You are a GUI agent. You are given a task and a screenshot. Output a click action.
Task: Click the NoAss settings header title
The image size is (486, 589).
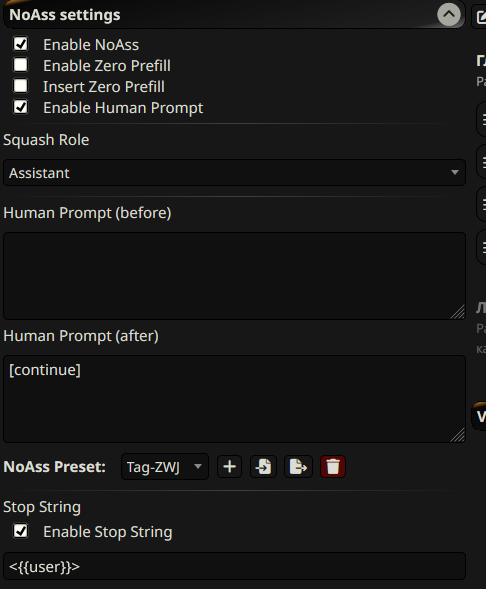pos(65,15)
